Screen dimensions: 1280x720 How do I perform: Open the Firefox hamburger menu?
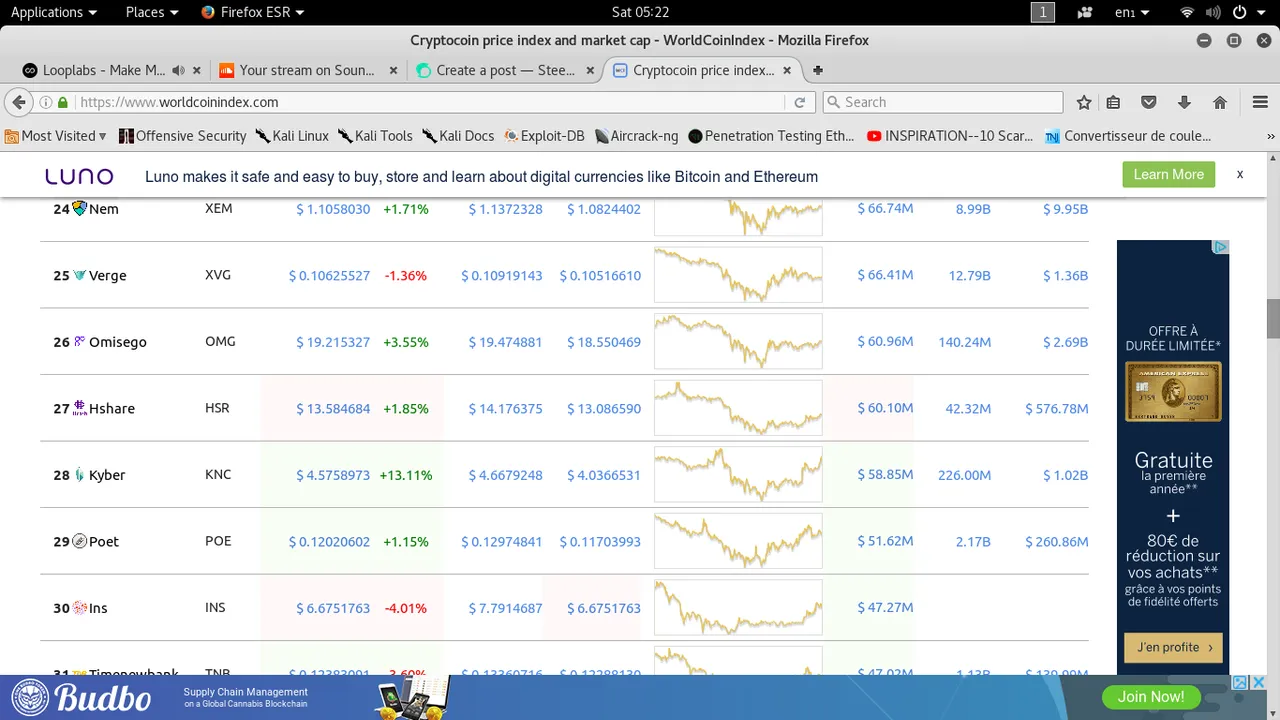[x=1260, y=102]
